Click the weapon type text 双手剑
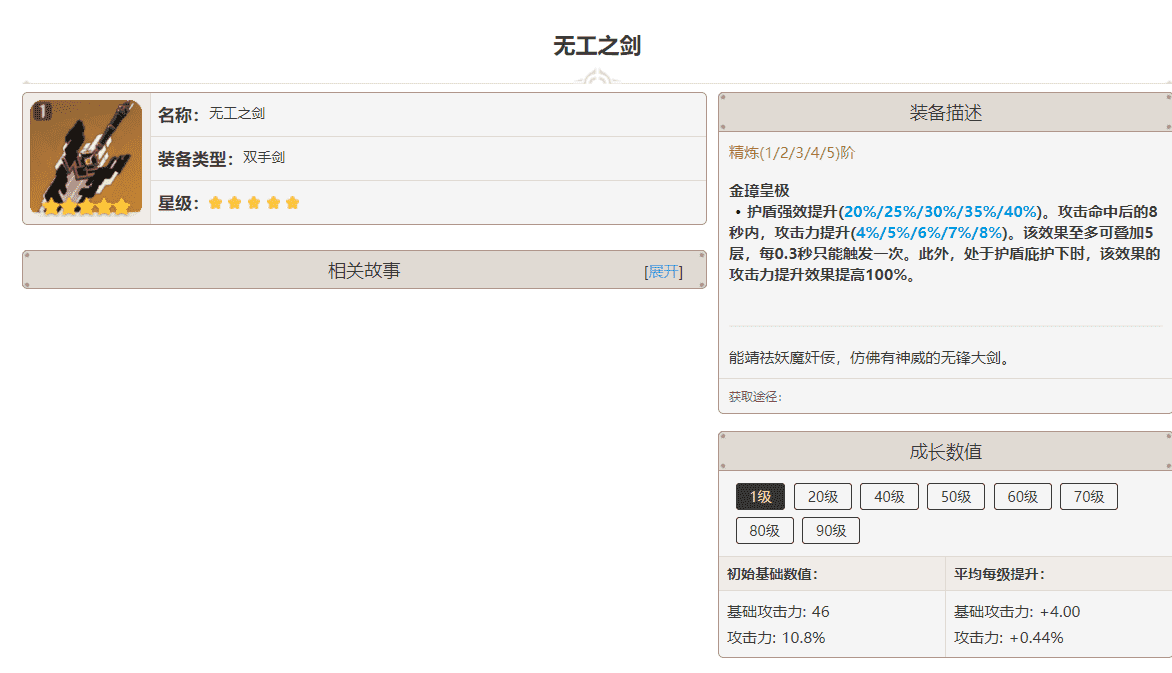This screenshot has height=673, width=1172. (264, 158)
